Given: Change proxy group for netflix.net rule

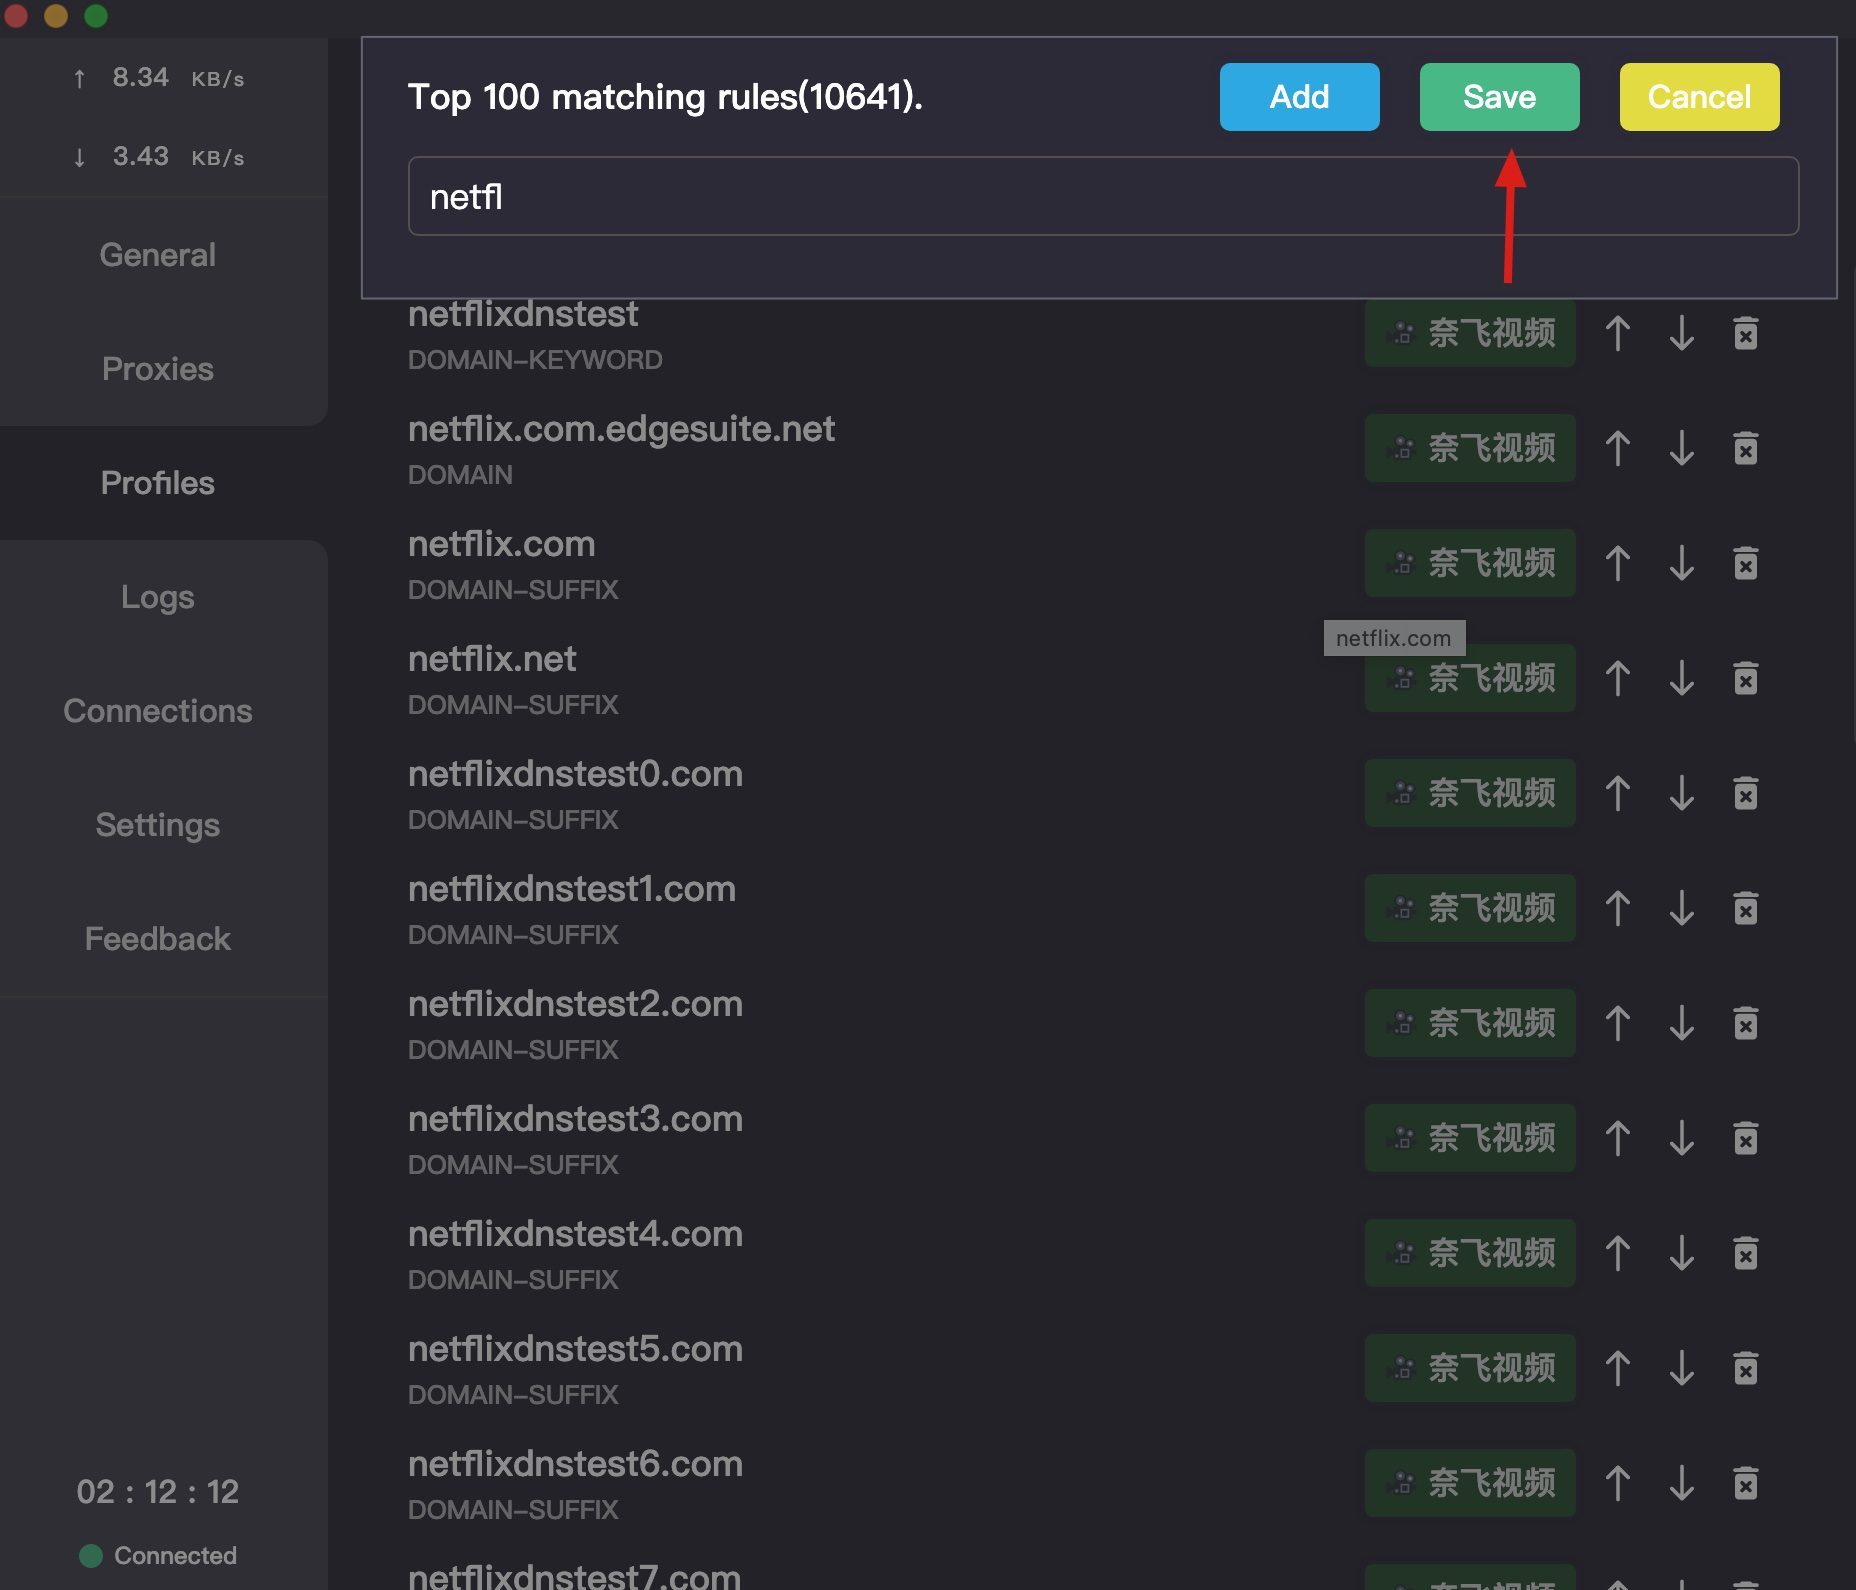Looking at the screenshot, I should [1470, 678].
